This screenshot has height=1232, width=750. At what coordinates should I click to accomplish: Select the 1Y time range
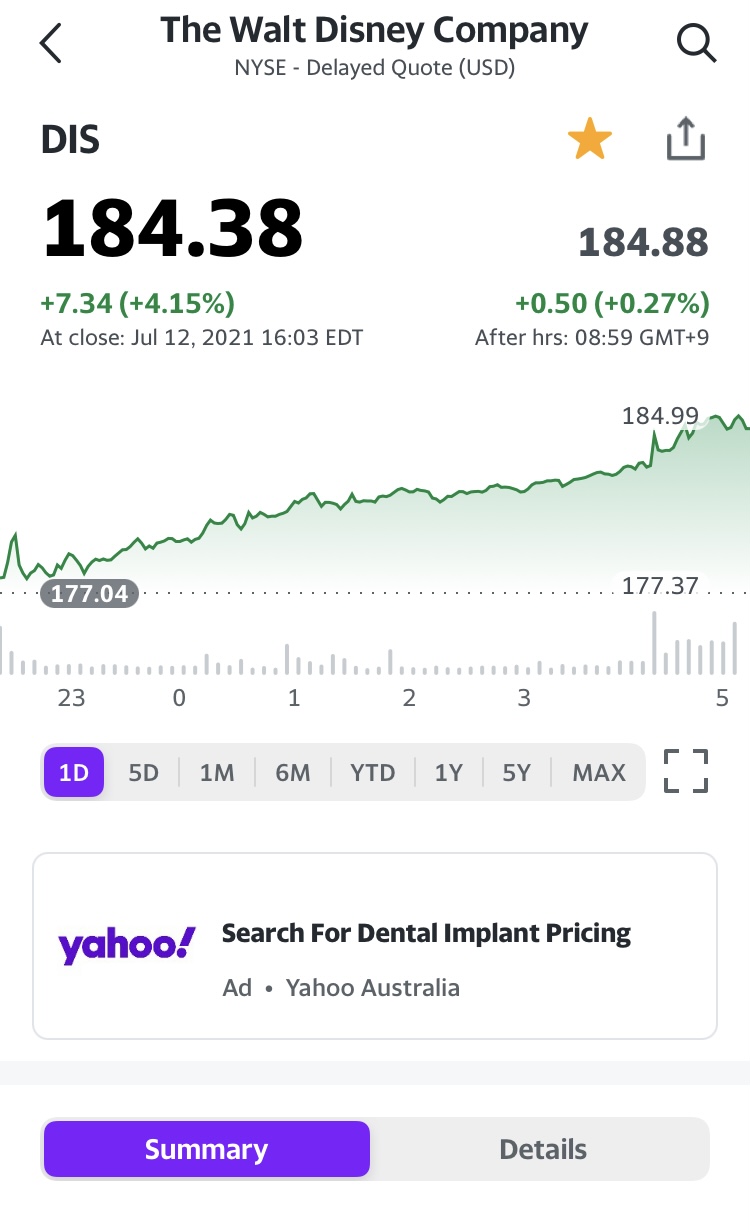[x=449, y=772]
